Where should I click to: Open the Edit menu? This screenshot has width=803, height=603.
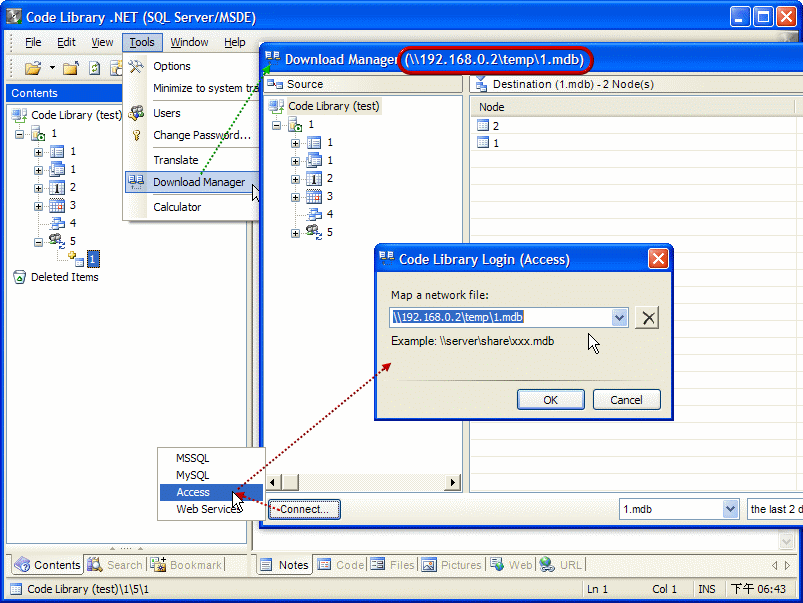[66, 42]
